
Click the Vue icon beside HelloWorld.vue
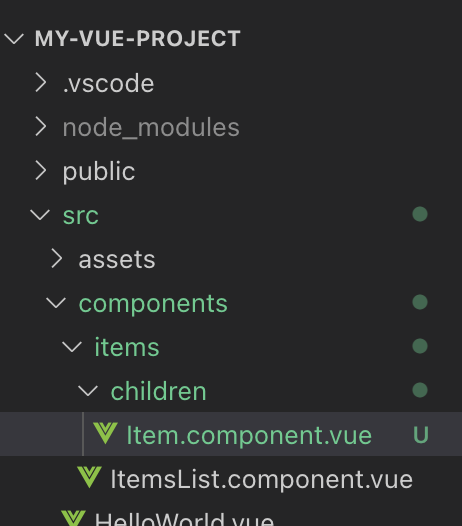(73, 518)
